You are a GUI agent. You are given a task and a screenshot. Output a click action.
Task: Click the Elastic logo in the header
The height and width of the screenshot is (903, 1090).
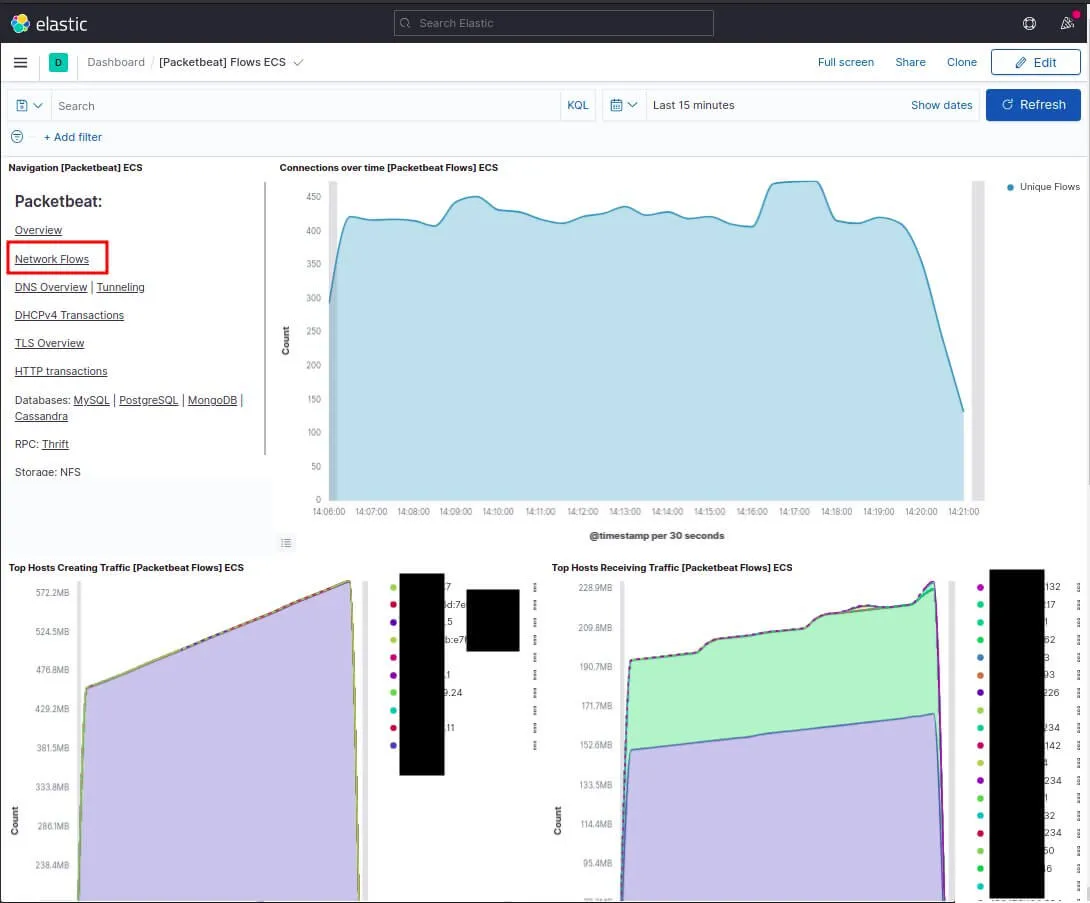(x=49, y=24)
